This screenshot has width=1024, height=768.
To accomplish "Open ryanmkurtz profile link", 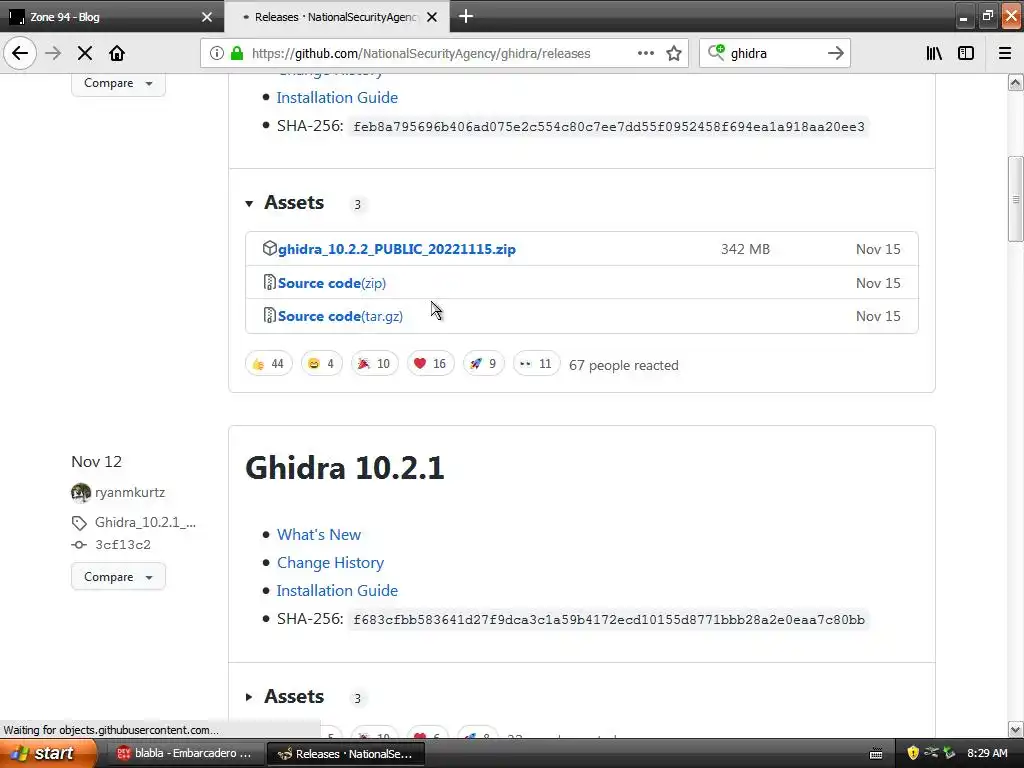I will [x=130, y=492].
